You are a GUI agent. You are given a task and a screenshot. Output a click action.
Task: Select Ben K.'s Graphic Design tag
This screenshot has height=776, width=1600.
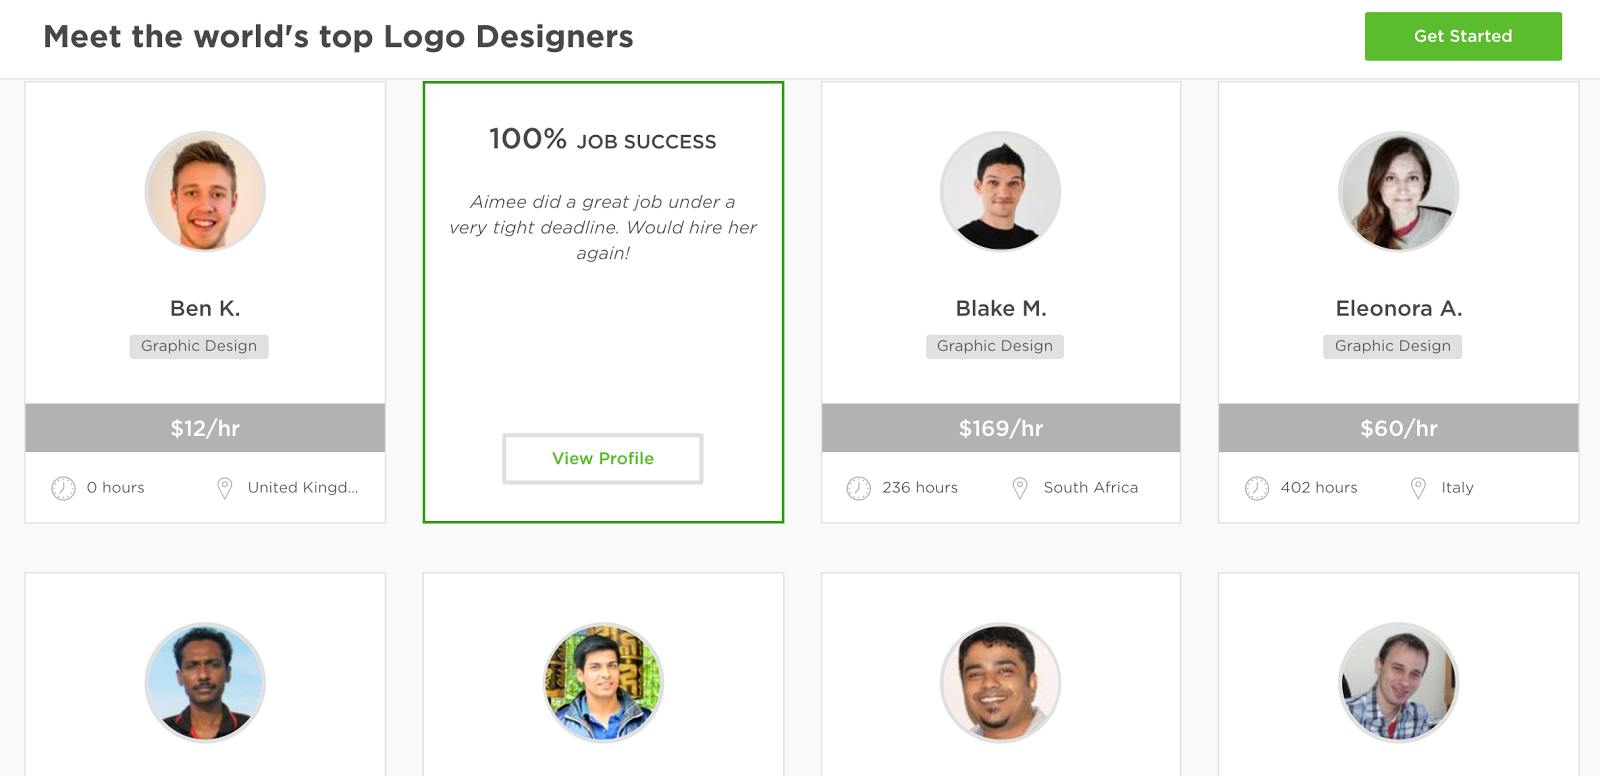pos(199,346)
